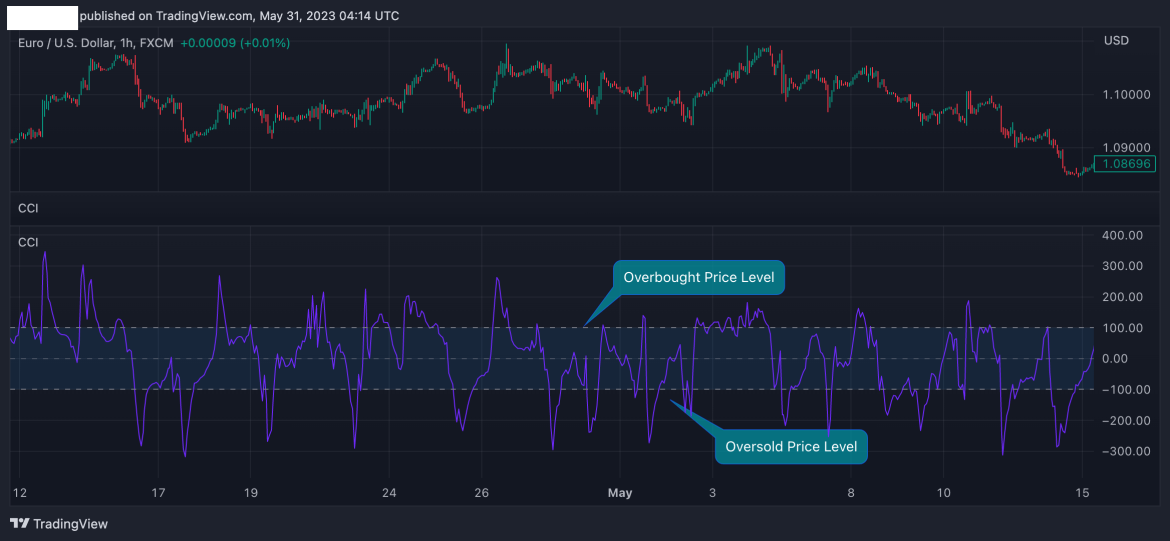The height and width of the screenshot is (541, 1170).
Task: Click the 1.10000 price axis value
Action: click(x=1125, y=94)
